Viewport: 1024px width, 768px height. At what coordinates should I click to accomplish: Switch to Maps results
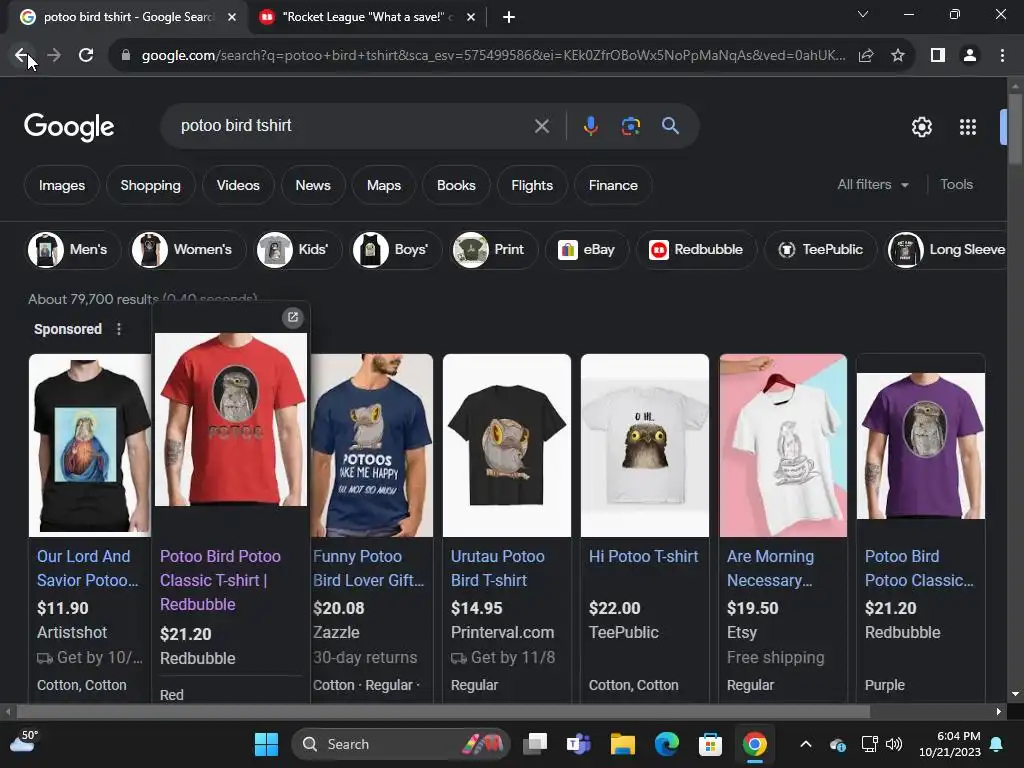384,185
